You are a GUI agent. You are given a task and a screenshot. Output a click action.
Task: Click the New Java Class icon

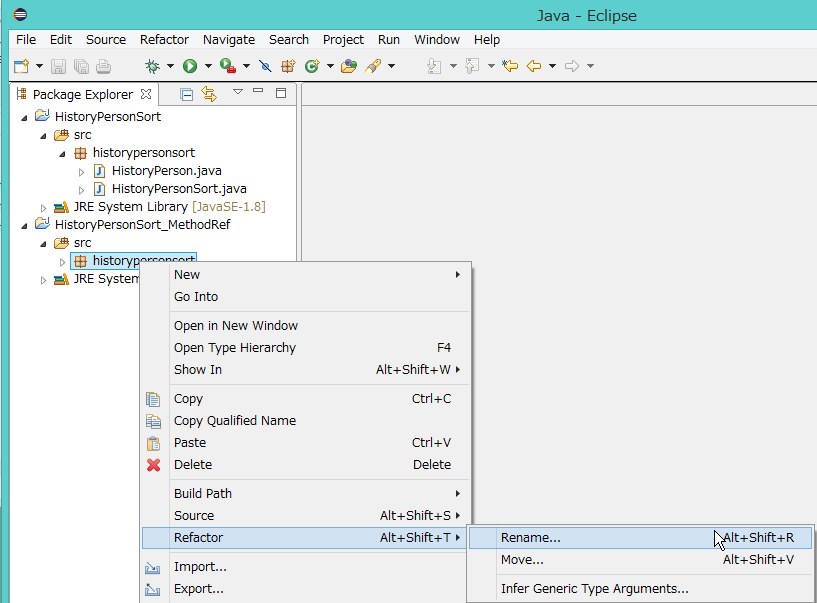pyautogui.click(x=312, y=66)
